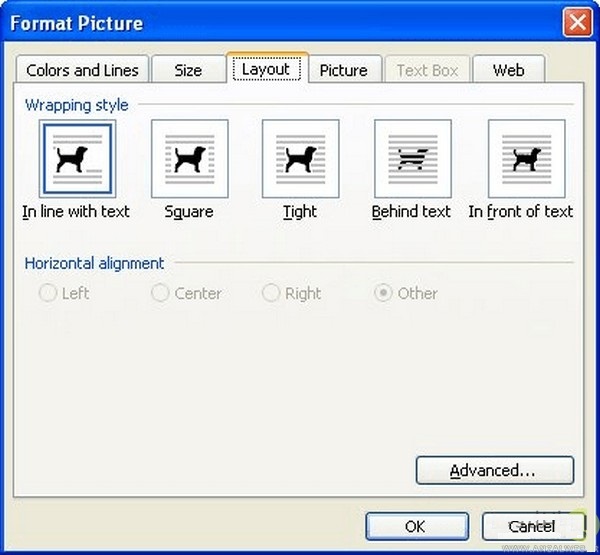Choose the Square wrapping style icon
600x555 pixels.
[189, 158]
